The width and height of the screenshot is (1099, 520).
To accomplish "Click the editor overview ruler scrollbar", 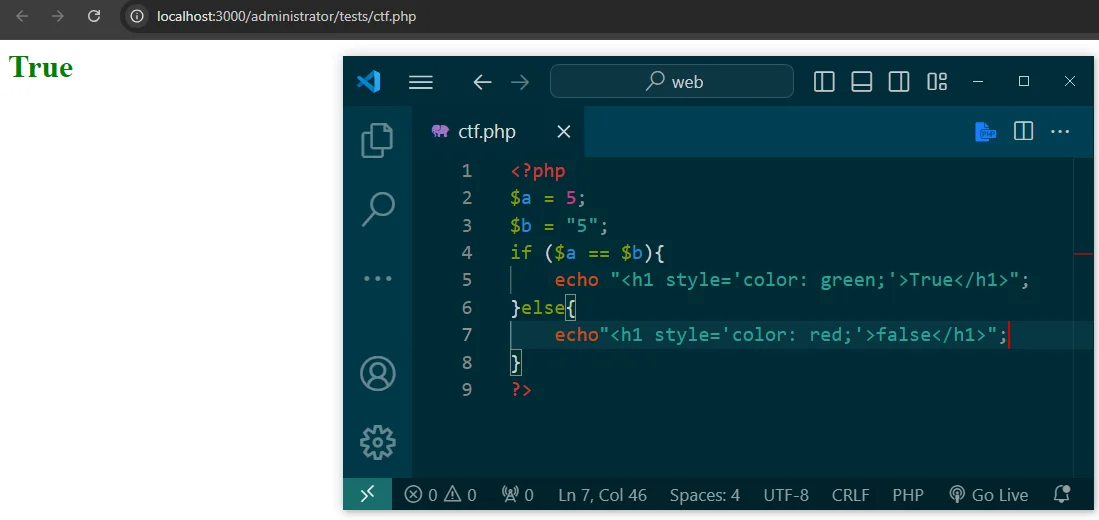I will [1084, 319].
